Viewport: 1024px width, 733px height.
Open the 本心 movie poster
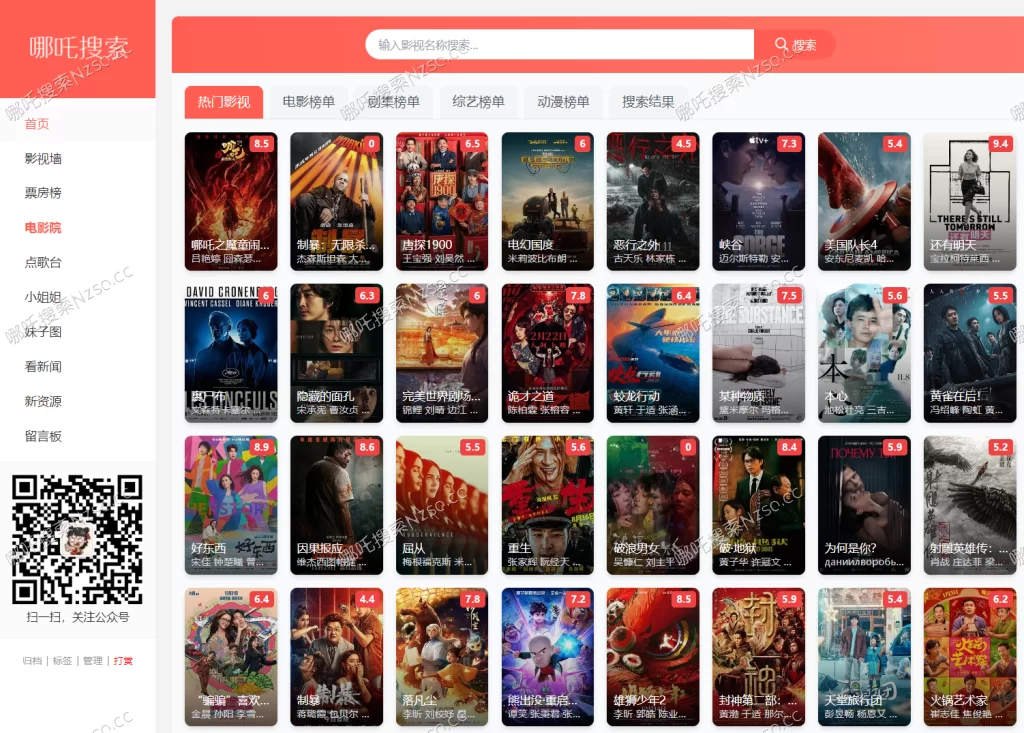tap(864, 353)
